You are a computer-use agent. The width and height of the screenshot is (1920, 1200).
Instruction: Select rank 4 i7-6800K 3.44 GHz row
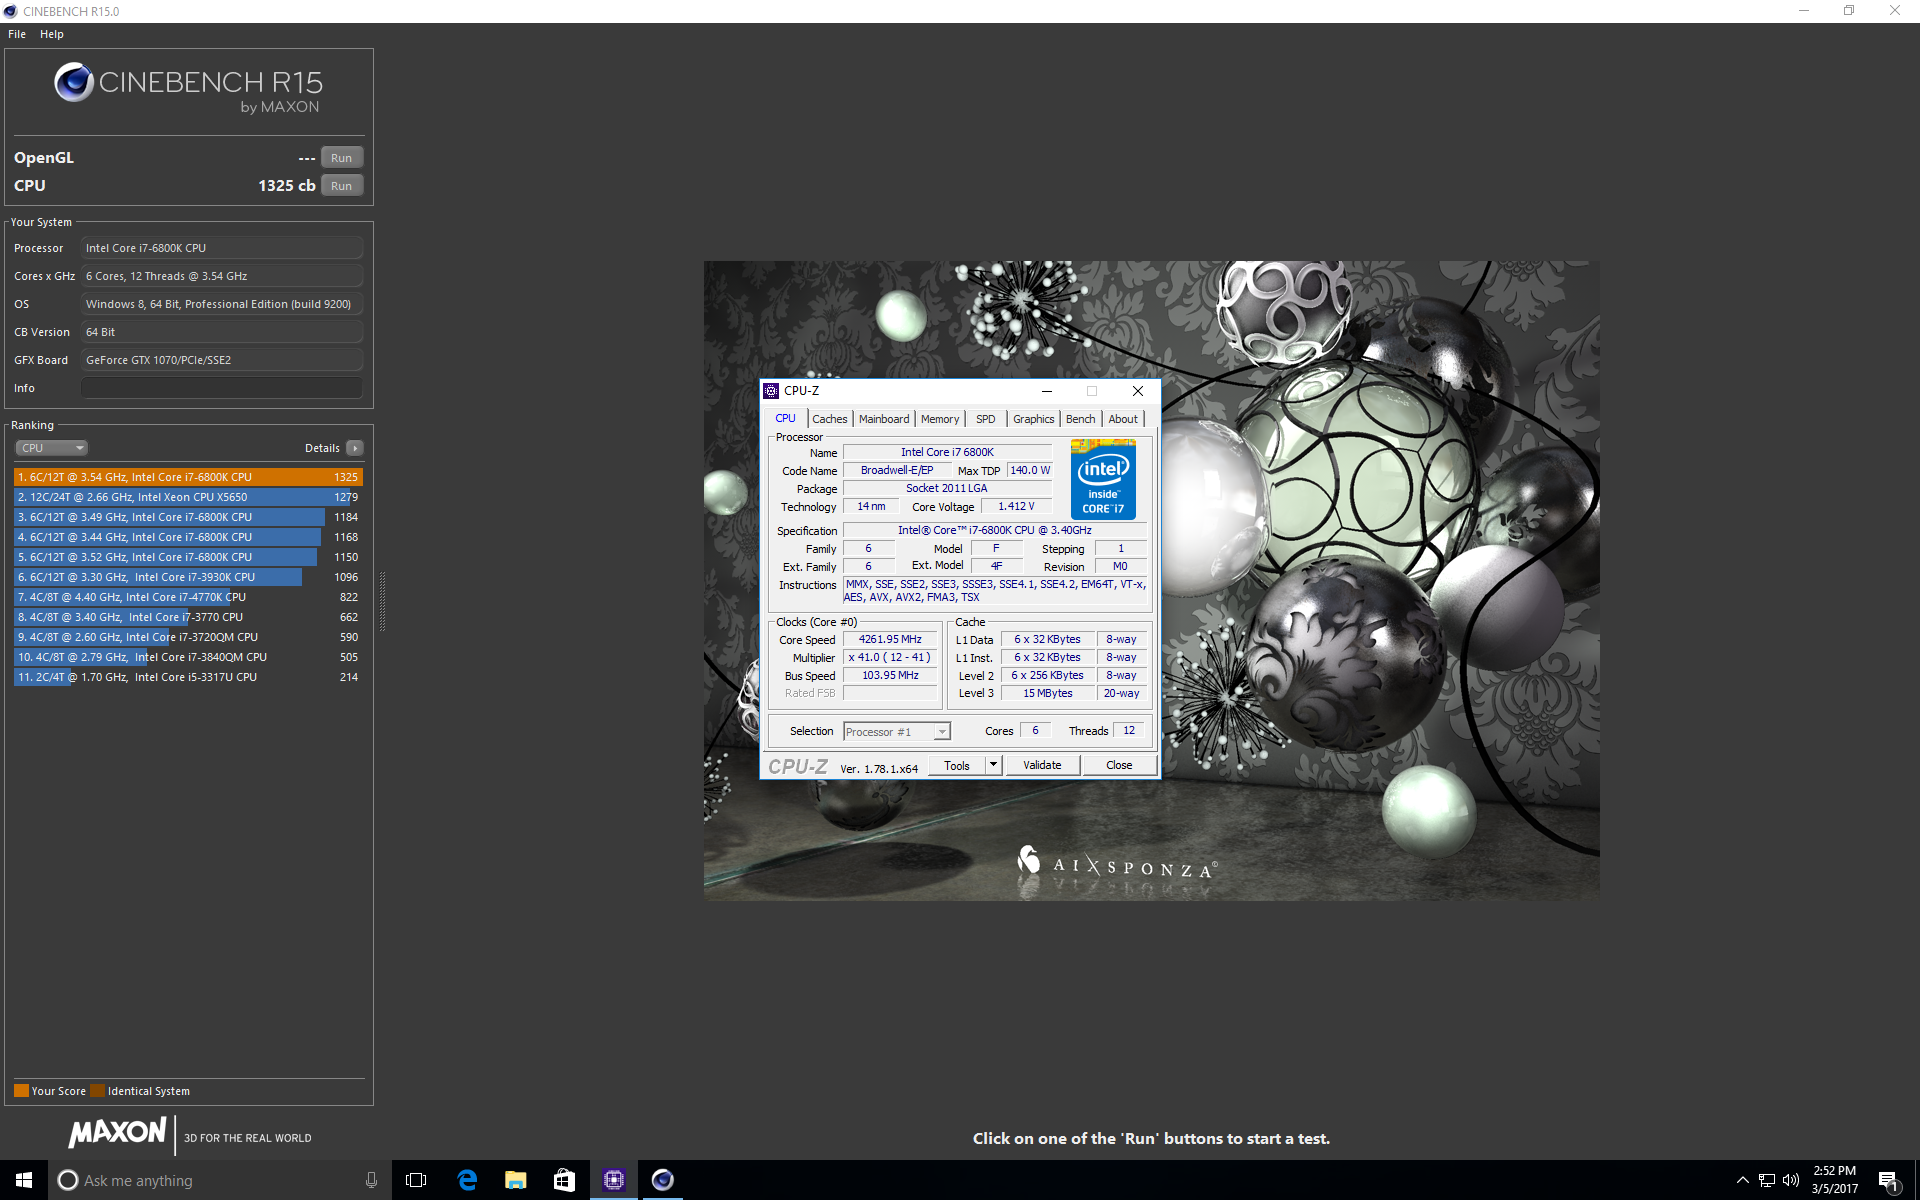pos(188,537)
